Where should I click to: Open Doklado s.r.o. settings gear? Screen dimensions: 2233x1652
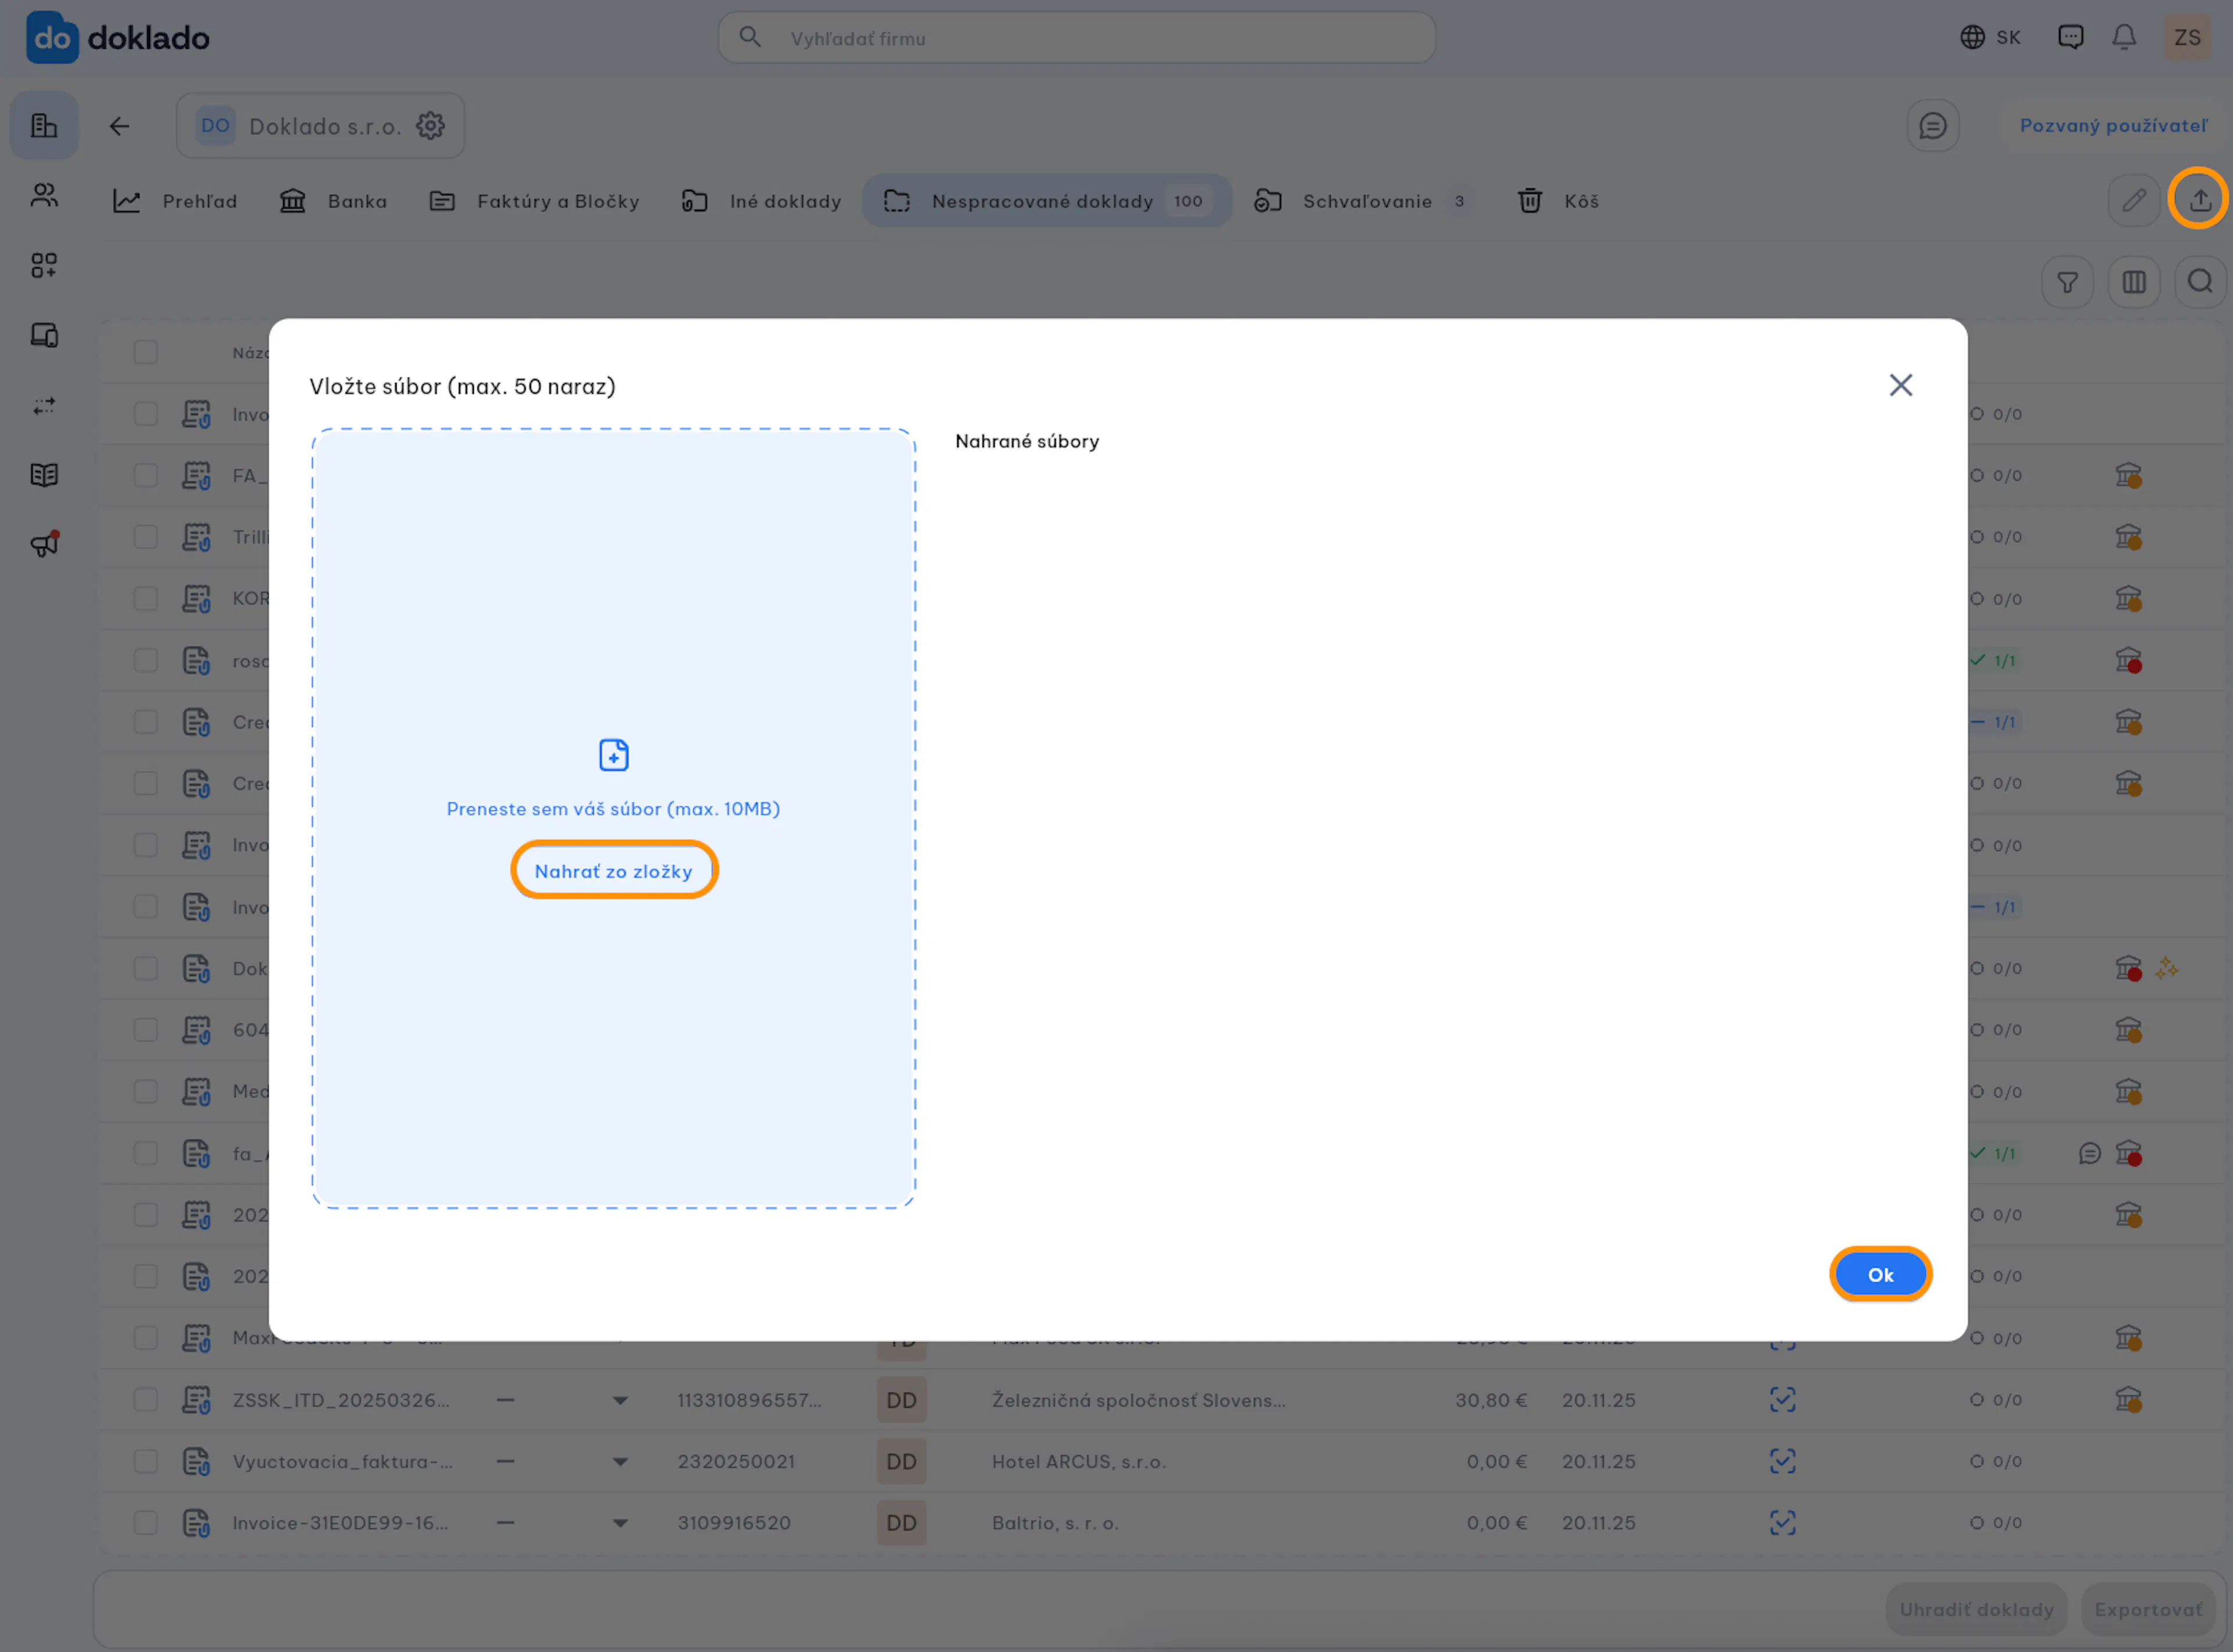431,126
